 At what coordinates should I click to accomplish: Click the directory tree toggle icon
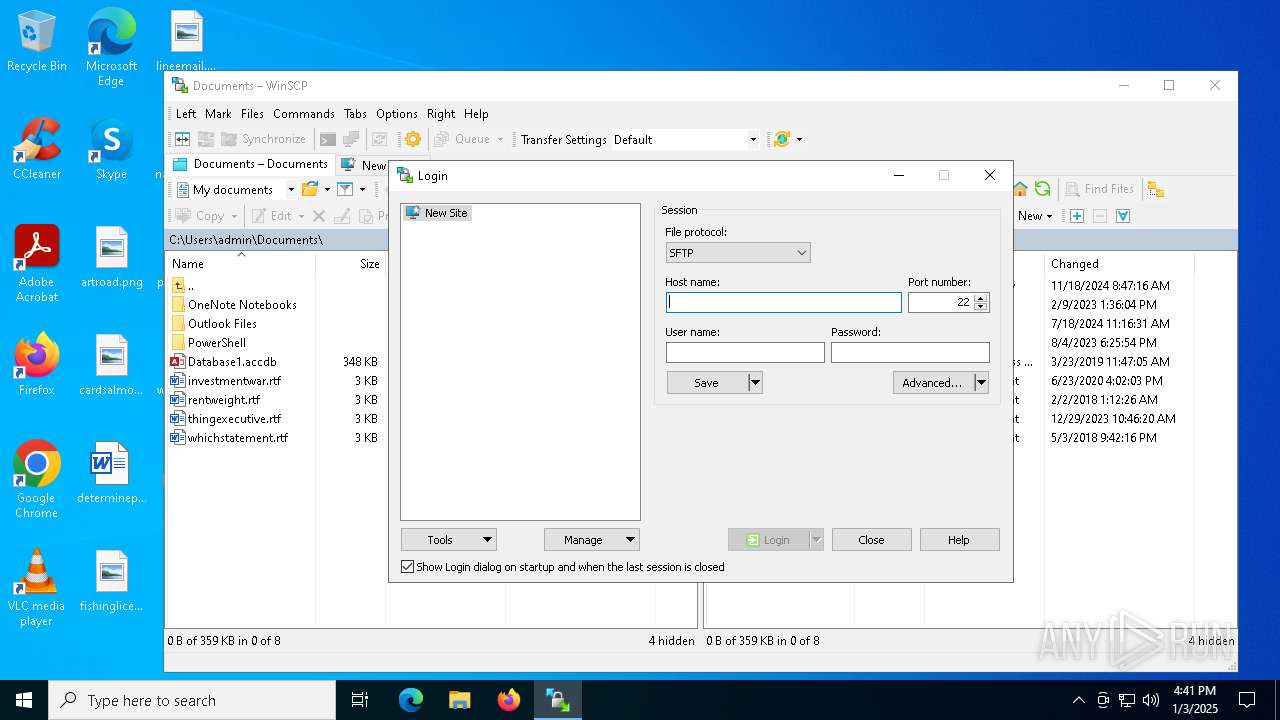(x=1156, y=189)
